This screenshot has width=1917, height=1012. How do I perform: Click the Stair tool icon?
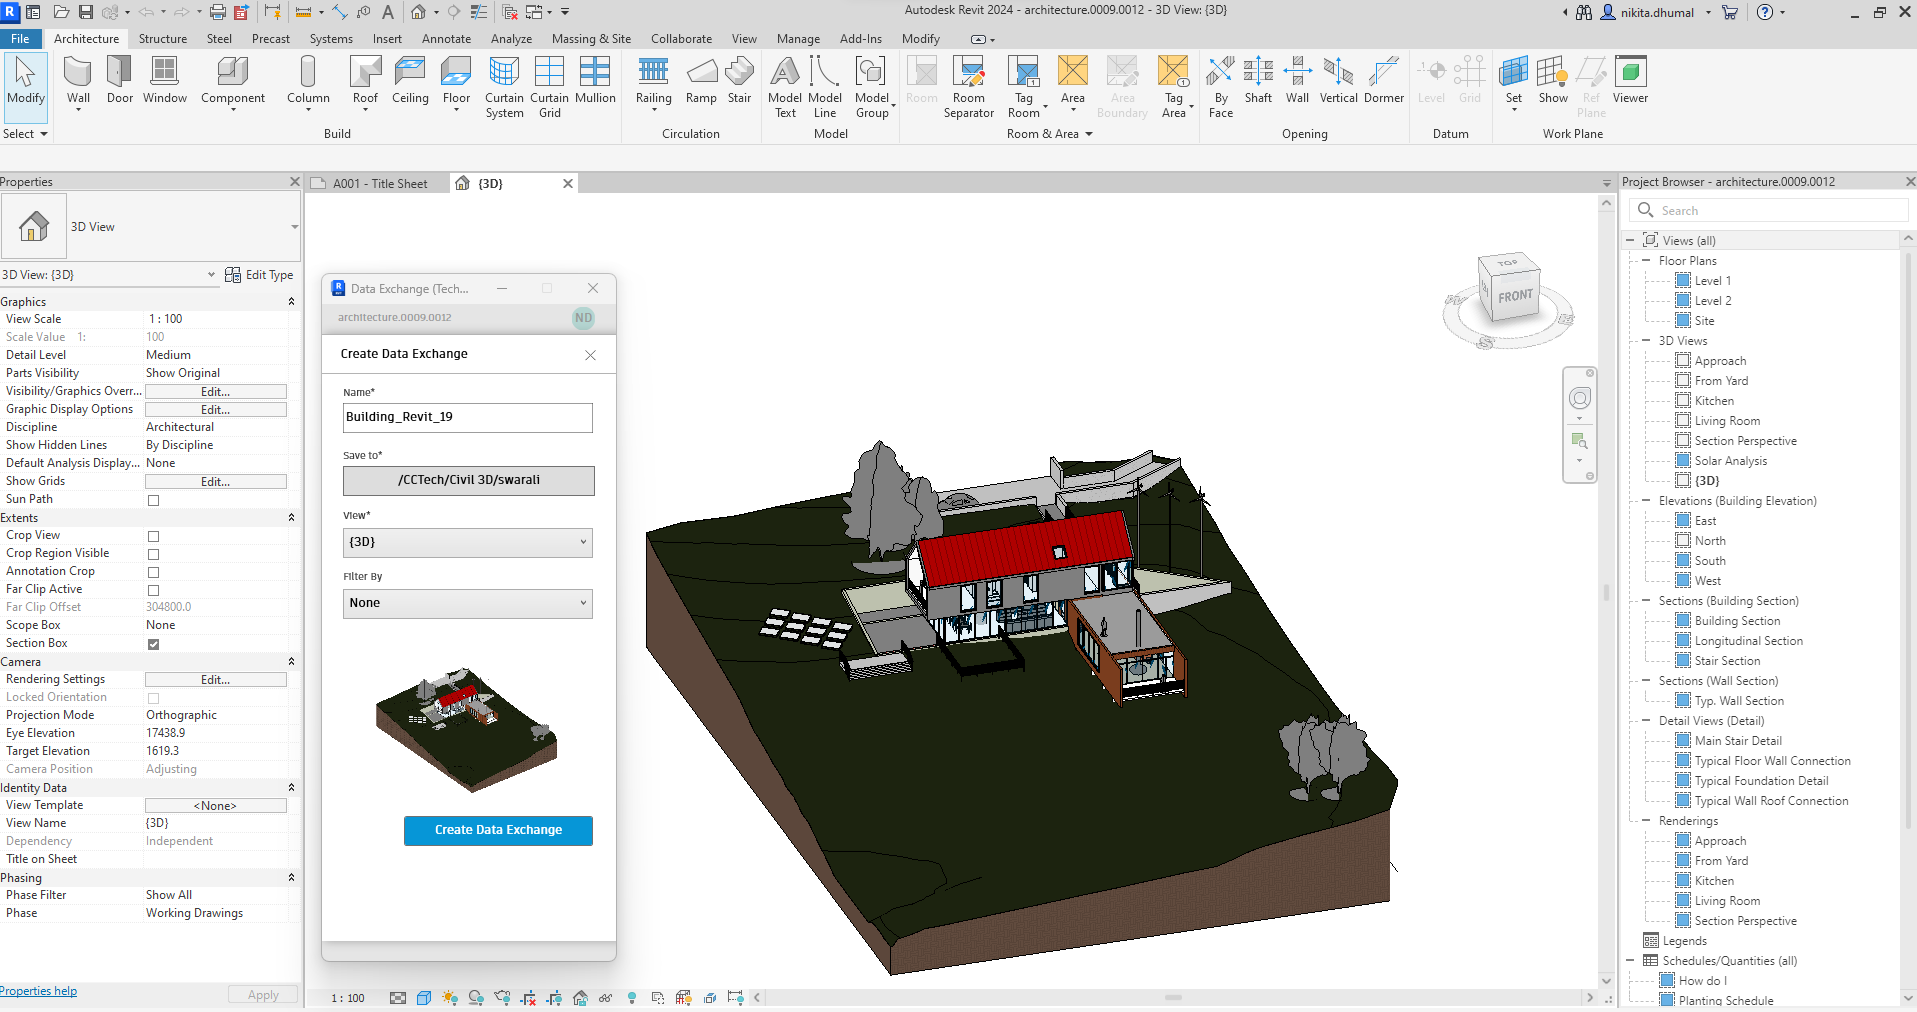[x=739, y=80]
